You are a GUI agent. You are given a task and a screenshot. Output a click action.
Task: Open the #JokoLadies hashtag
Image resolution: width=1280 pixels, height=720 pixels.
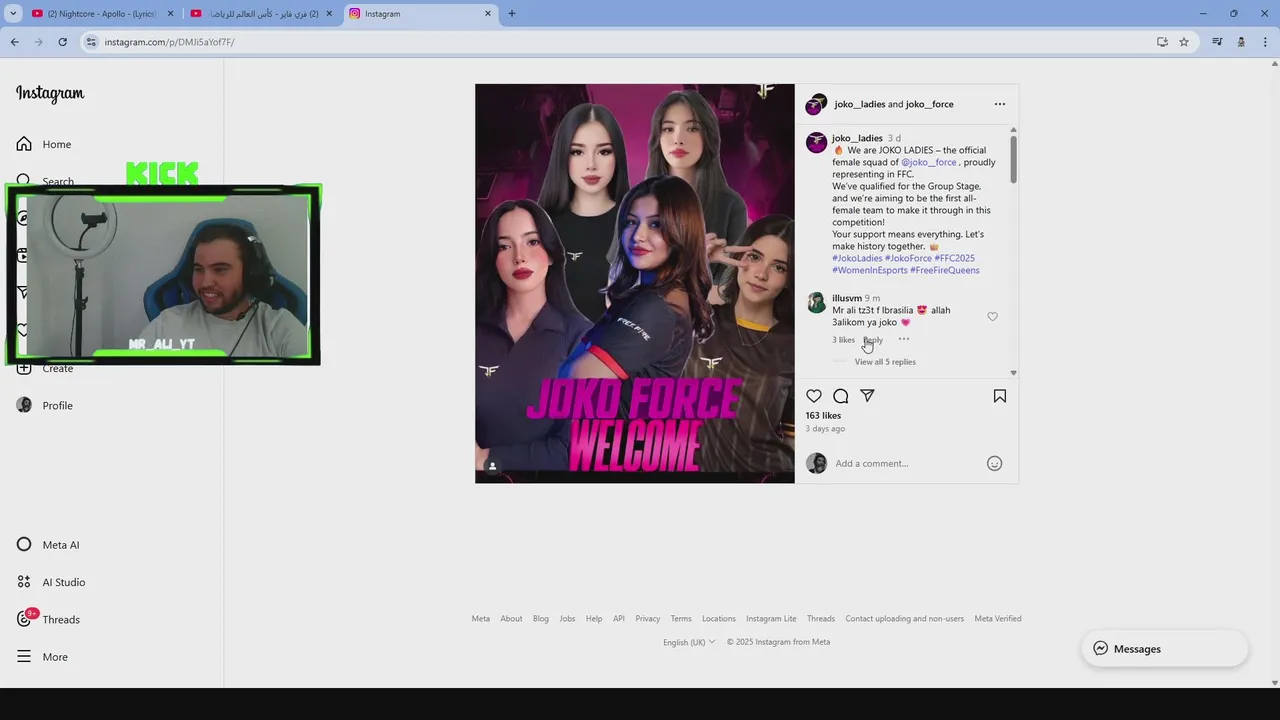click(x=857, y=258)
